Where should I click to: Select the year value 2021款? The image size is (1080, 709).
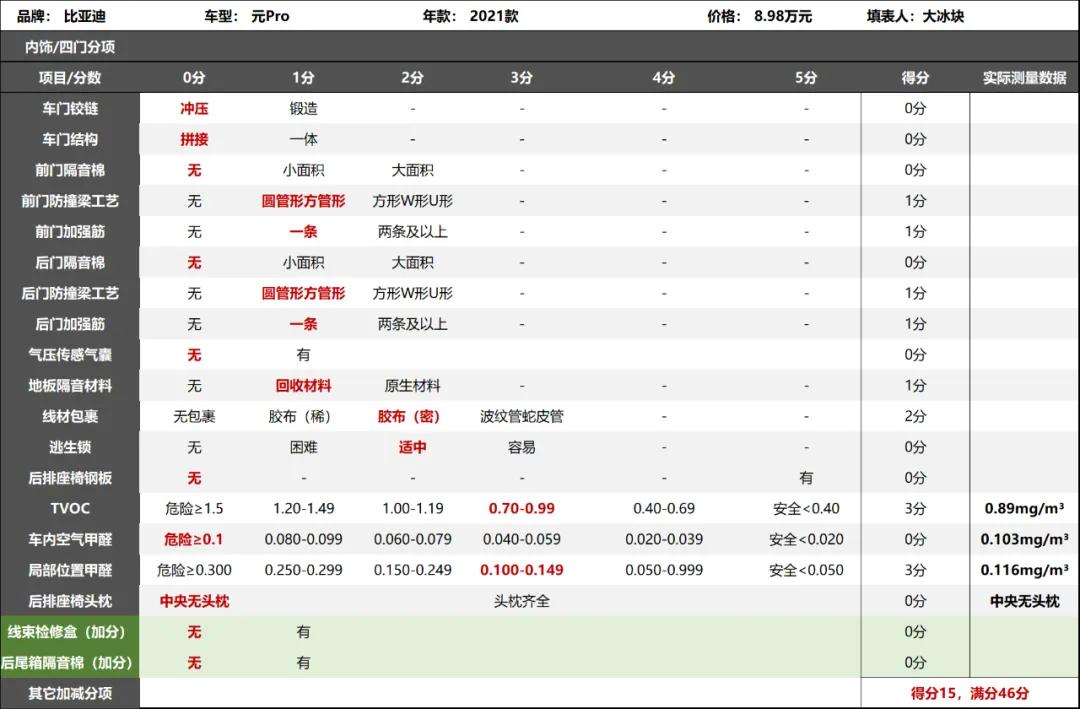(x=494, y=15)
